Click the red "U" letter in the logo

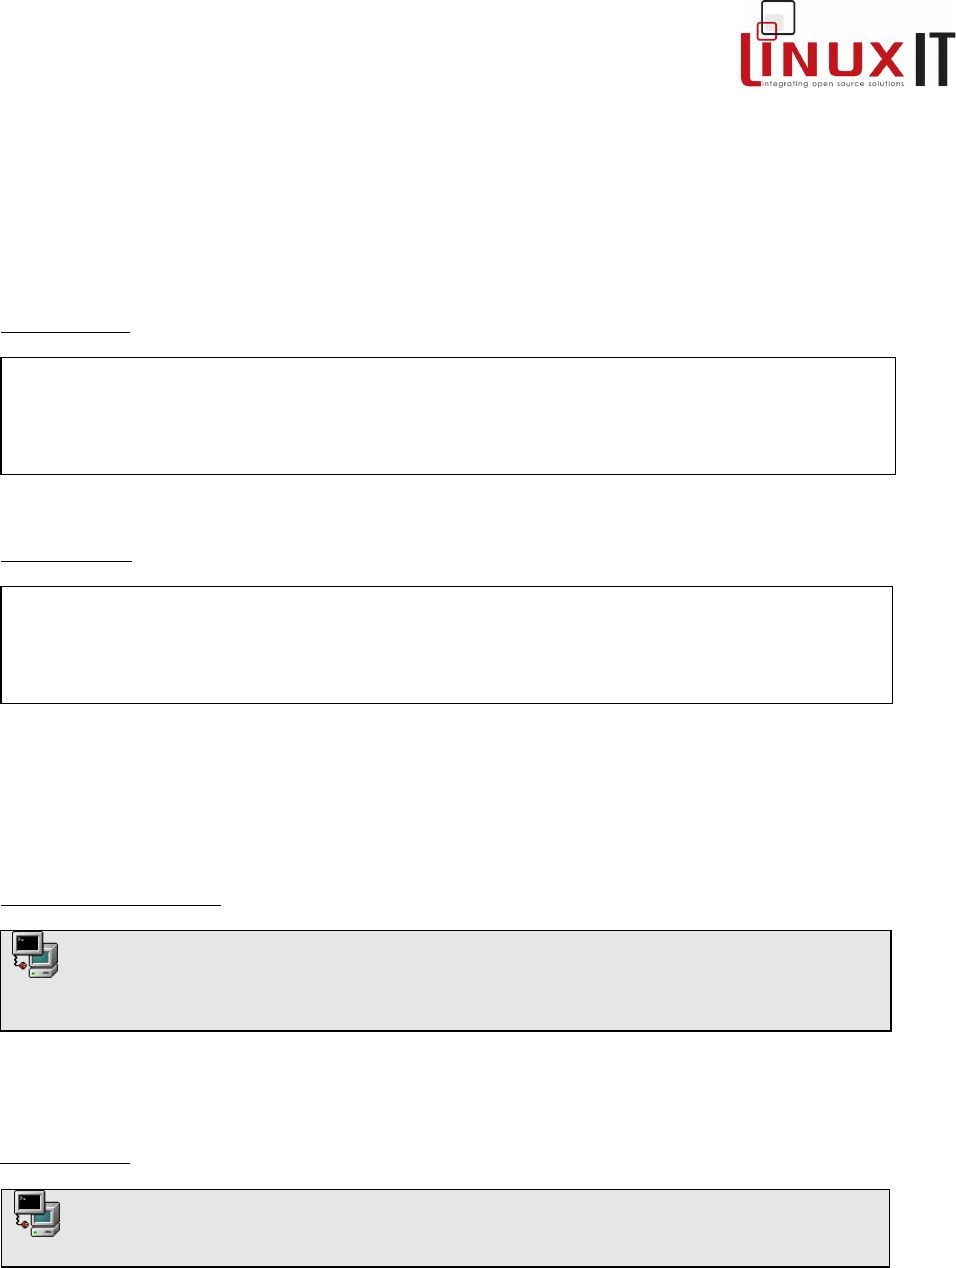(840, 60)
